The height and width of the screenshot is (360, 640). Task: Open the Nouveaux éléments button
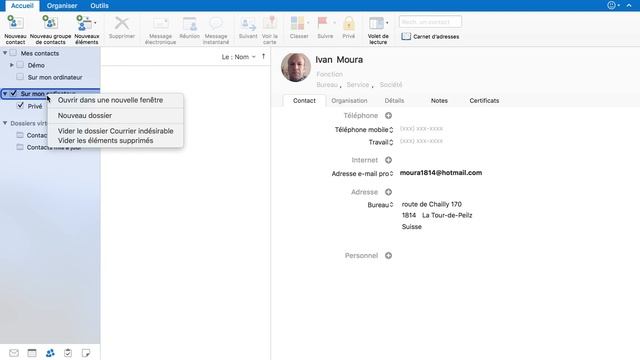click(x=87, y=29)
